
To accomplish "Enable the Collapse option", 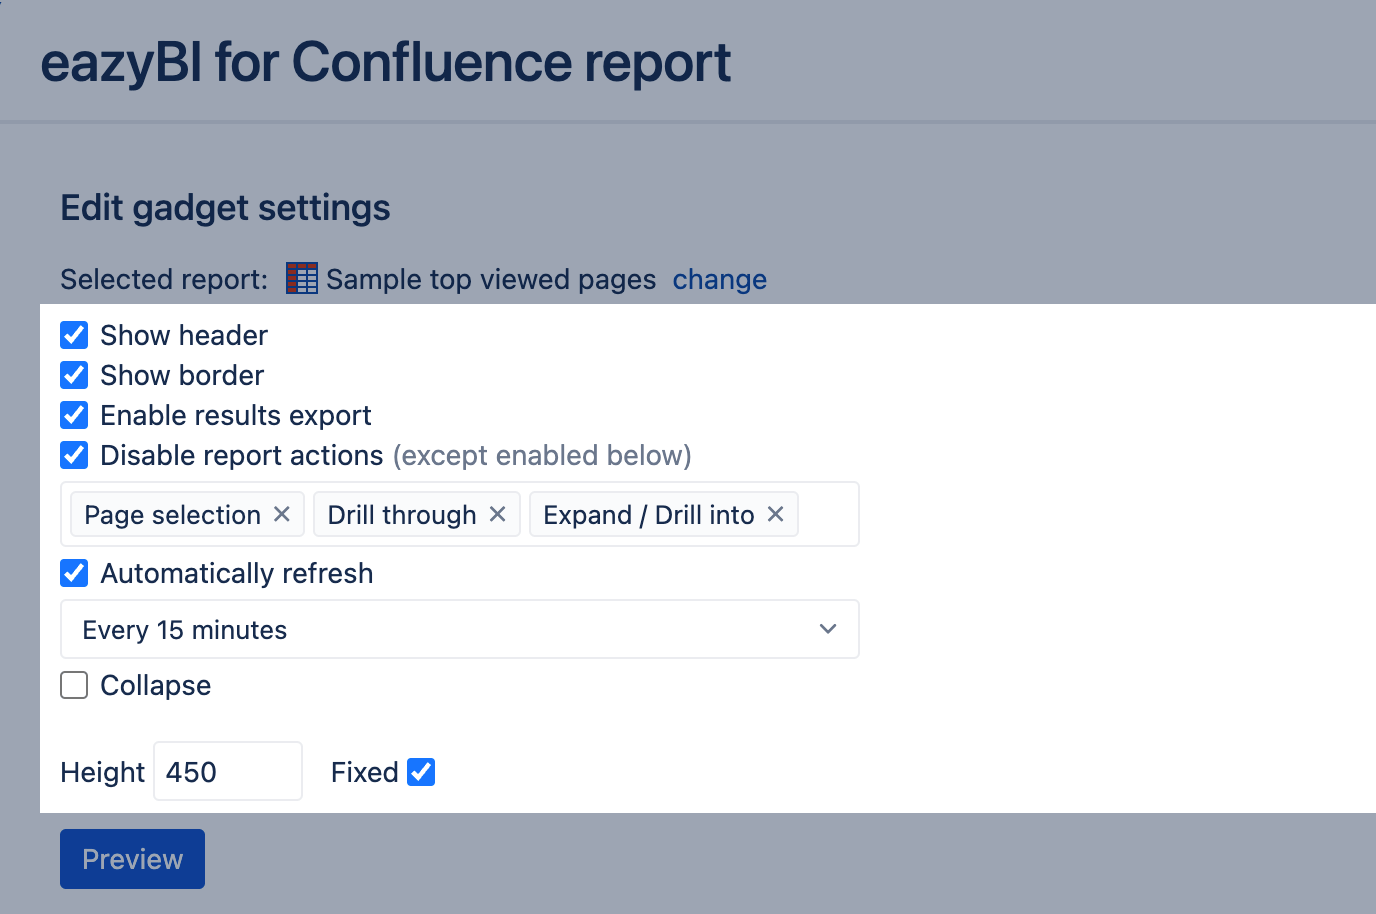I will (74, 685).
